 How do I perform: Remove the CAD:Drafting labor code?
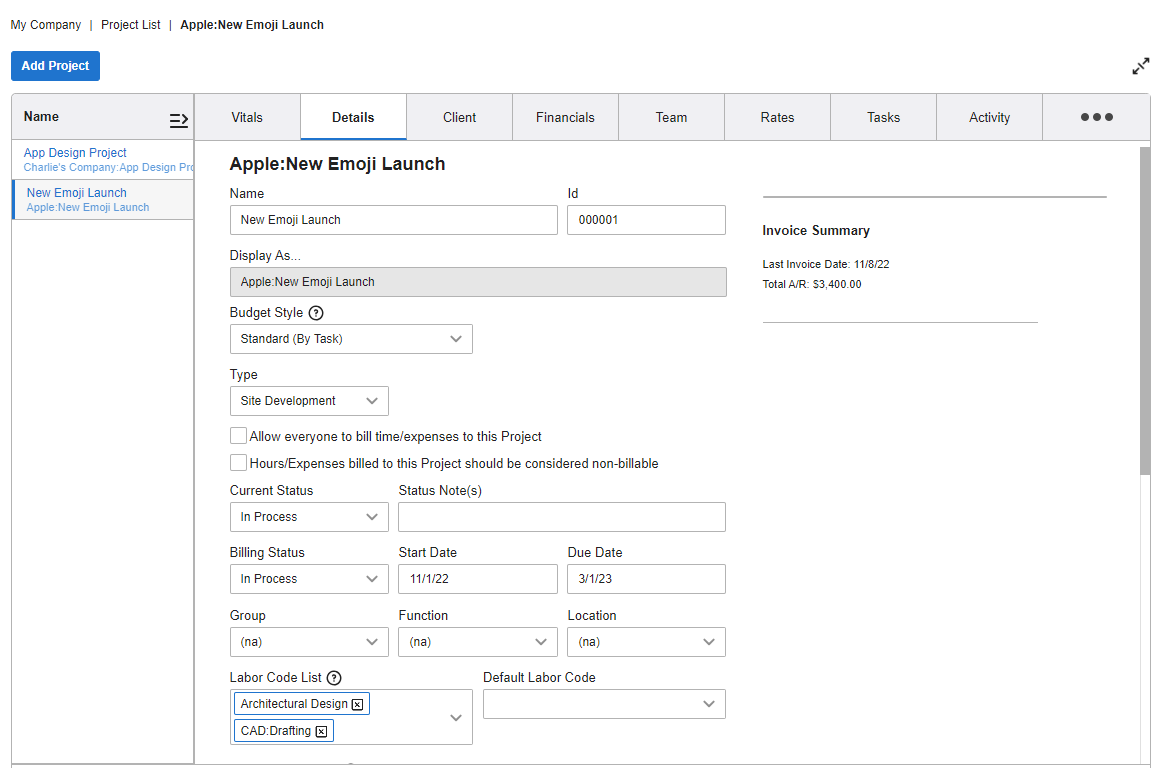click(x=321, y=731)
